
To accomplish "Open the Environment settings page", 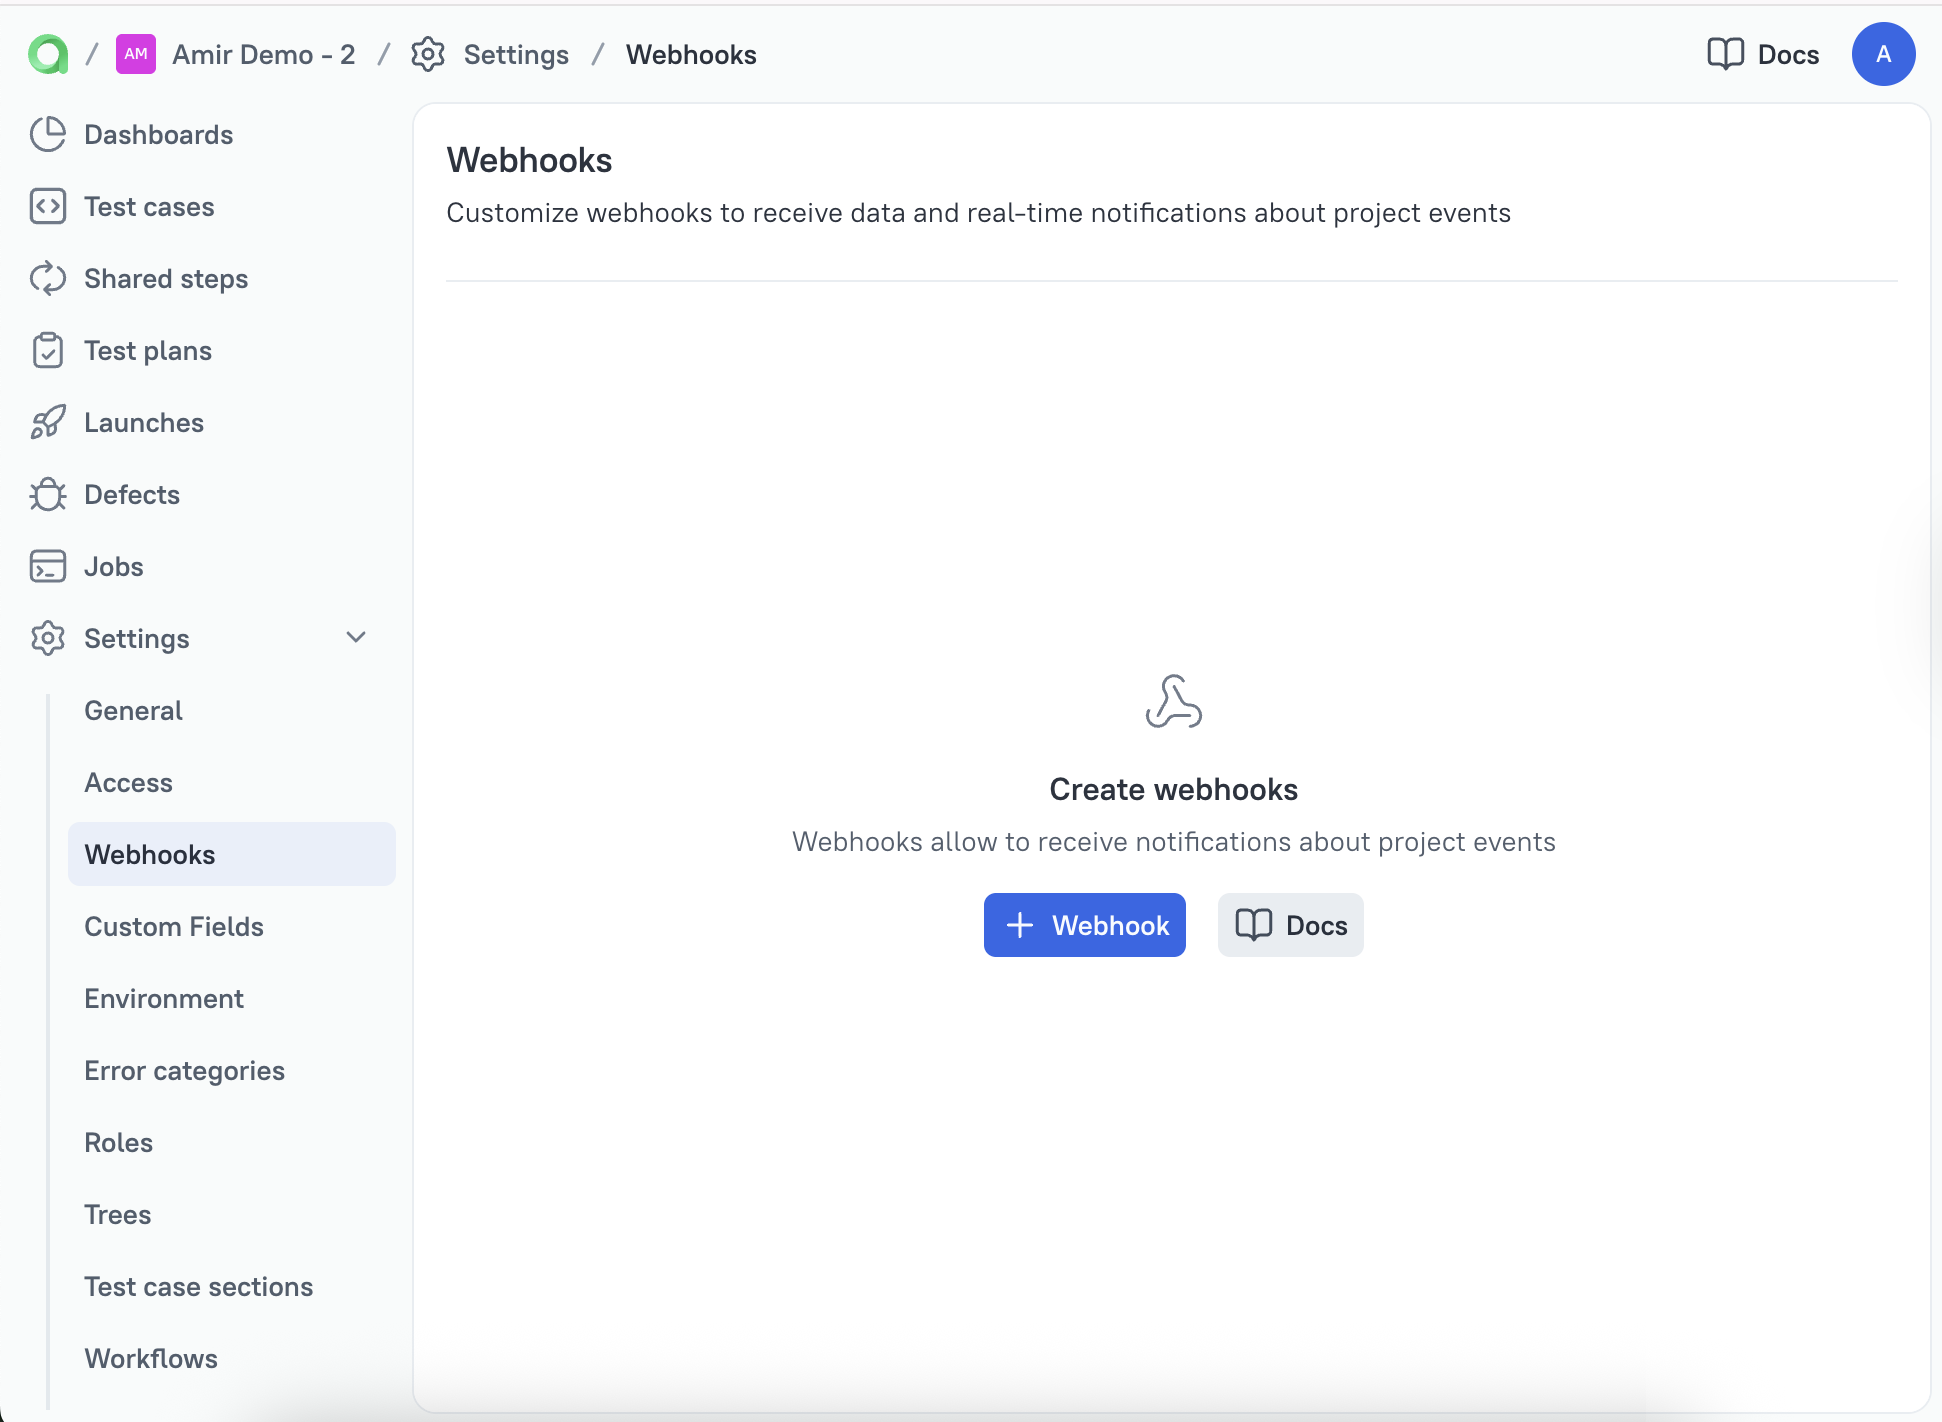I will pyautogui.click(x=164, y=998).
